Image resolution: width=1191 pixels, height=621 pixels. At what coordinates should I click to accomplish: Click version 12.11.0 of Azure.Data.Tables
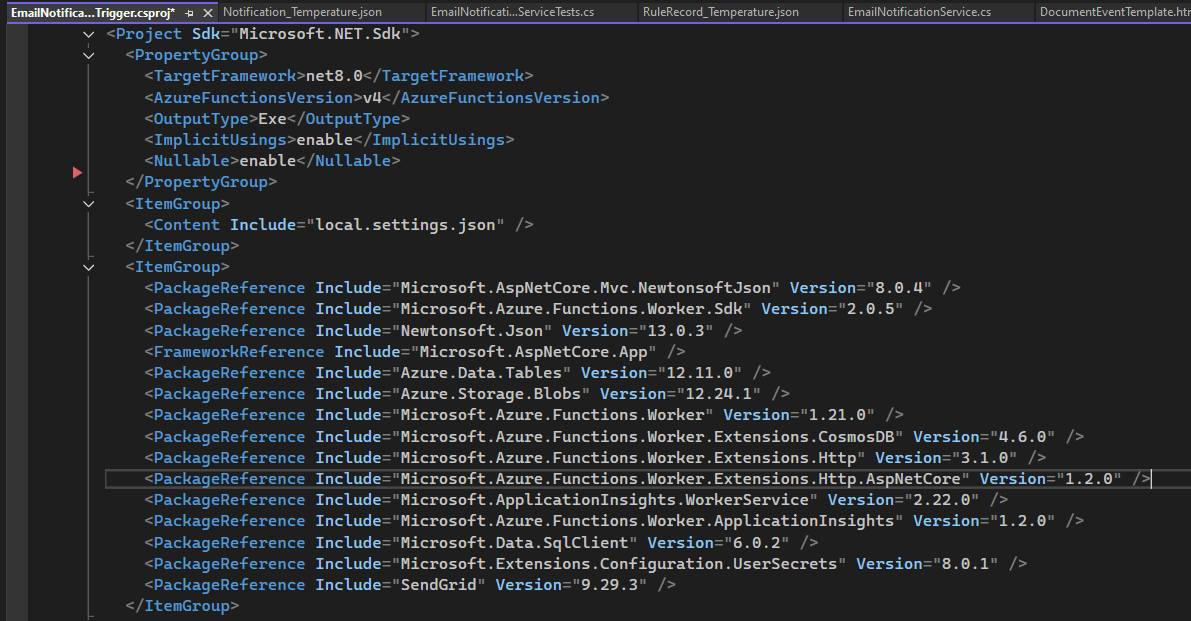700,373
